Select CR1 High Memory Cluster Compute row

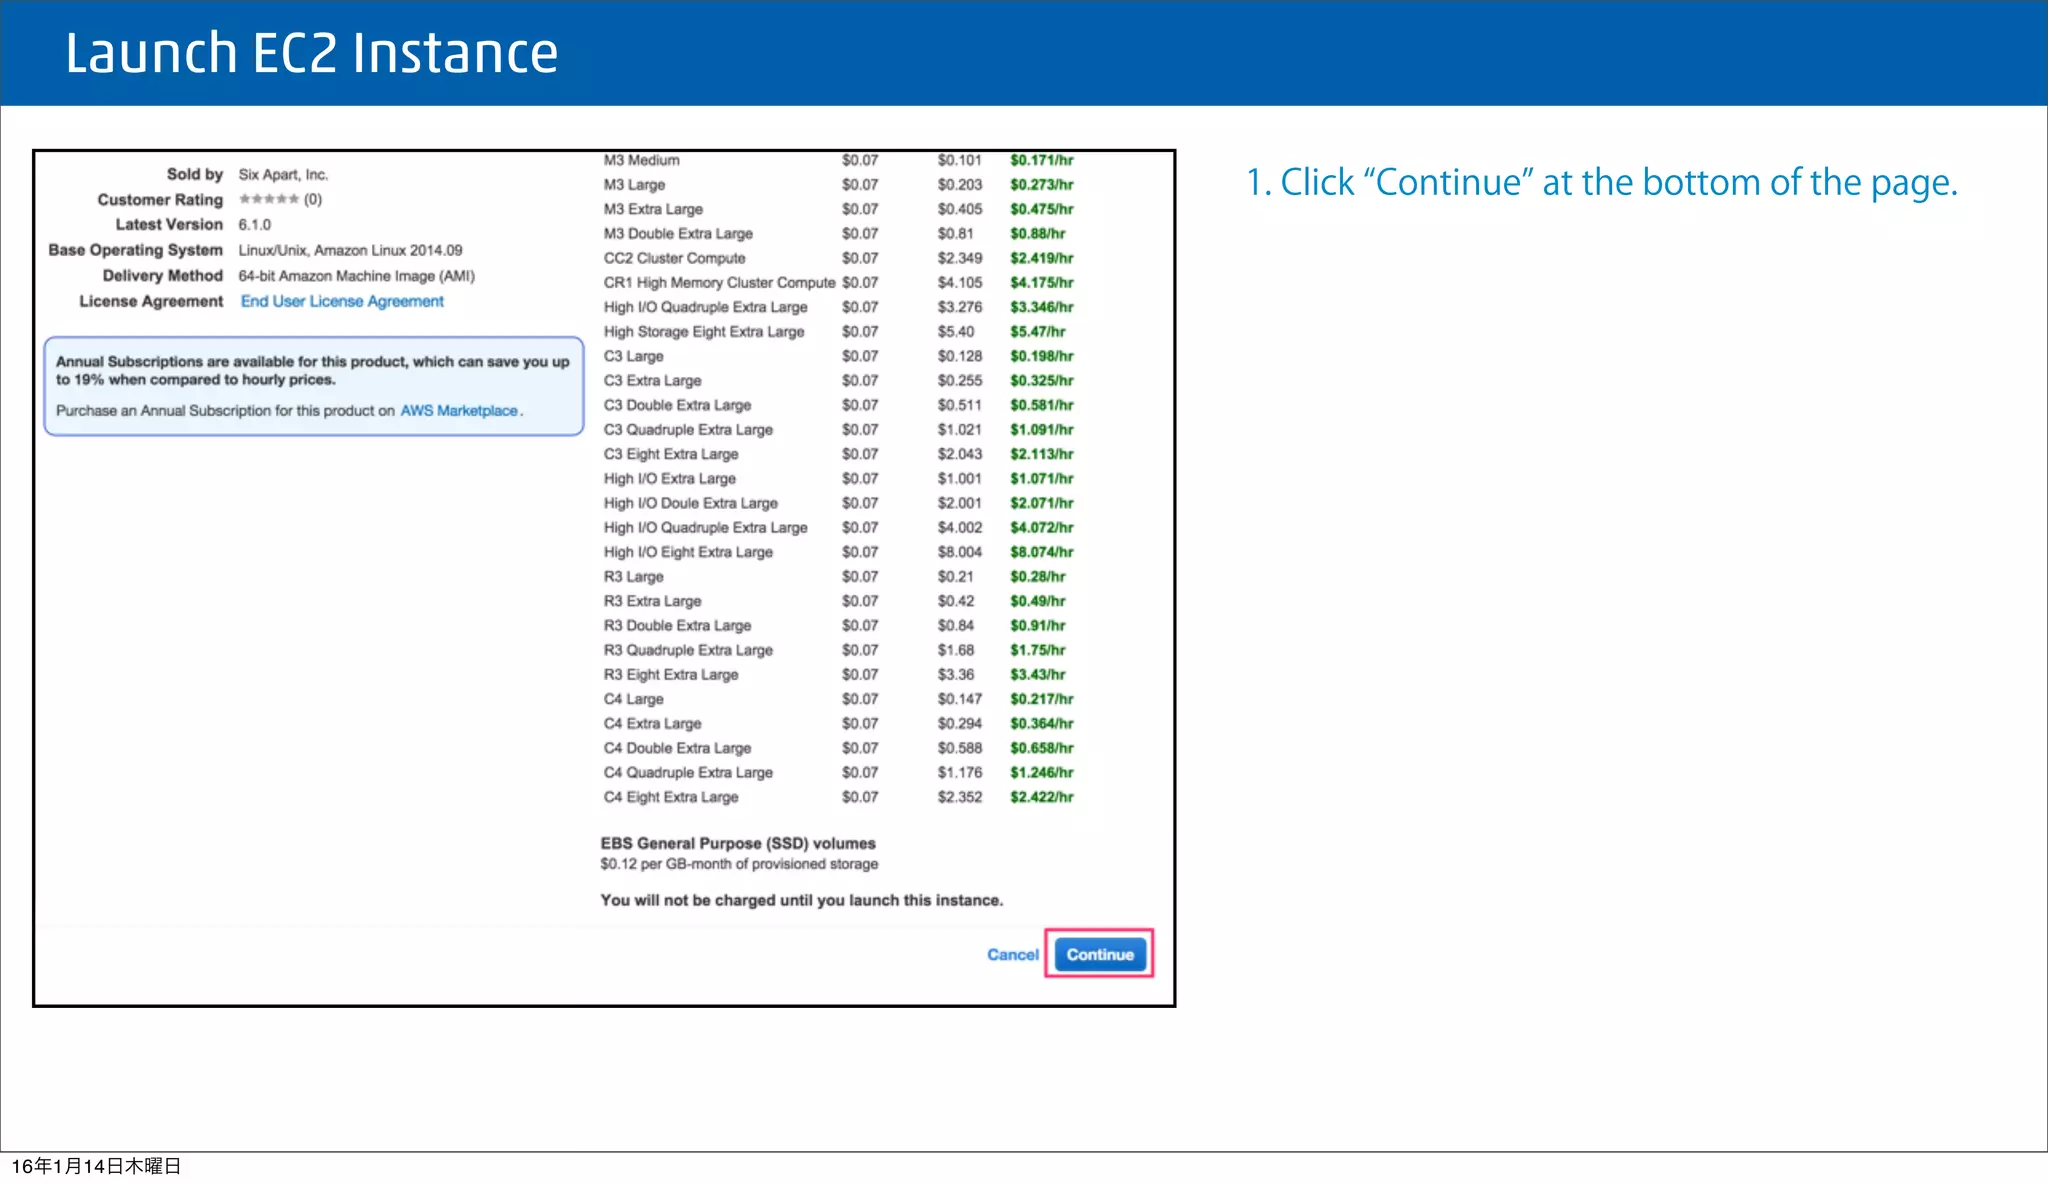838,283
